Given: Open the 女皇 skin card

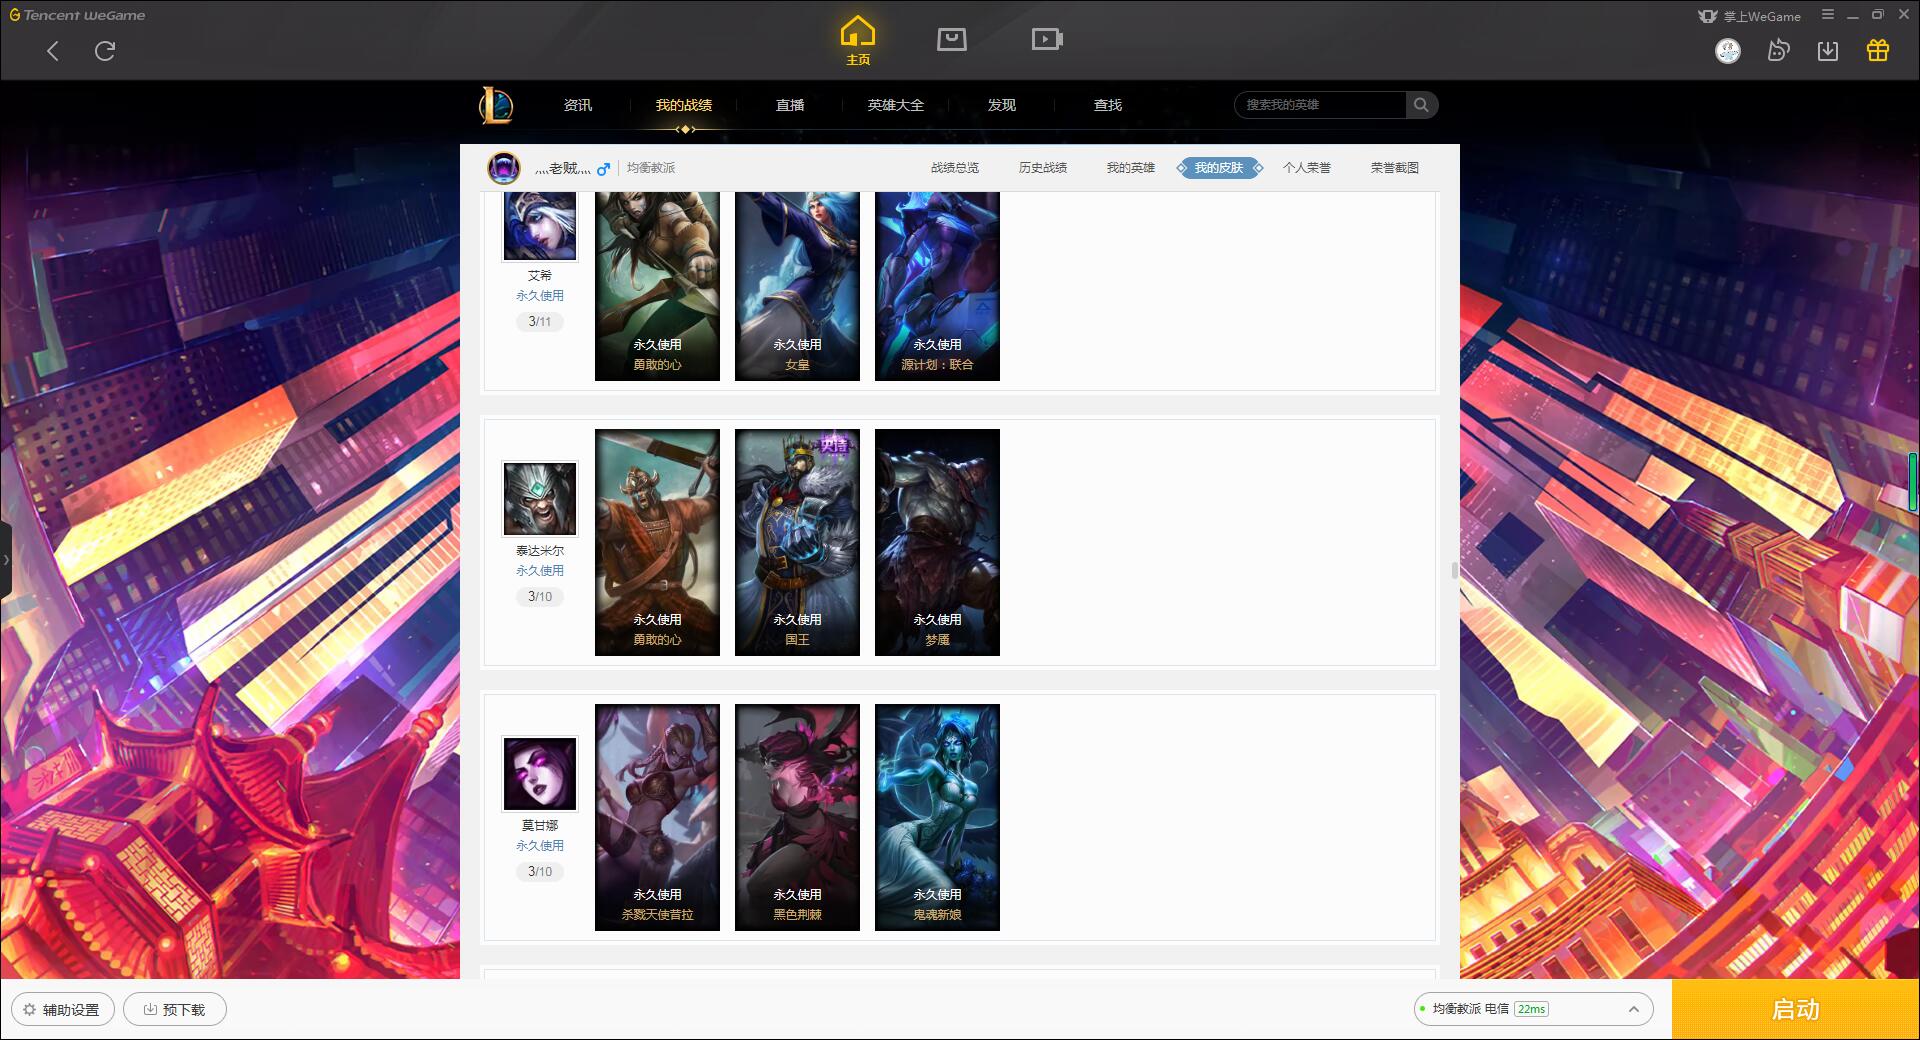Looking at the screenshot, I should click(x=797, y=286).
